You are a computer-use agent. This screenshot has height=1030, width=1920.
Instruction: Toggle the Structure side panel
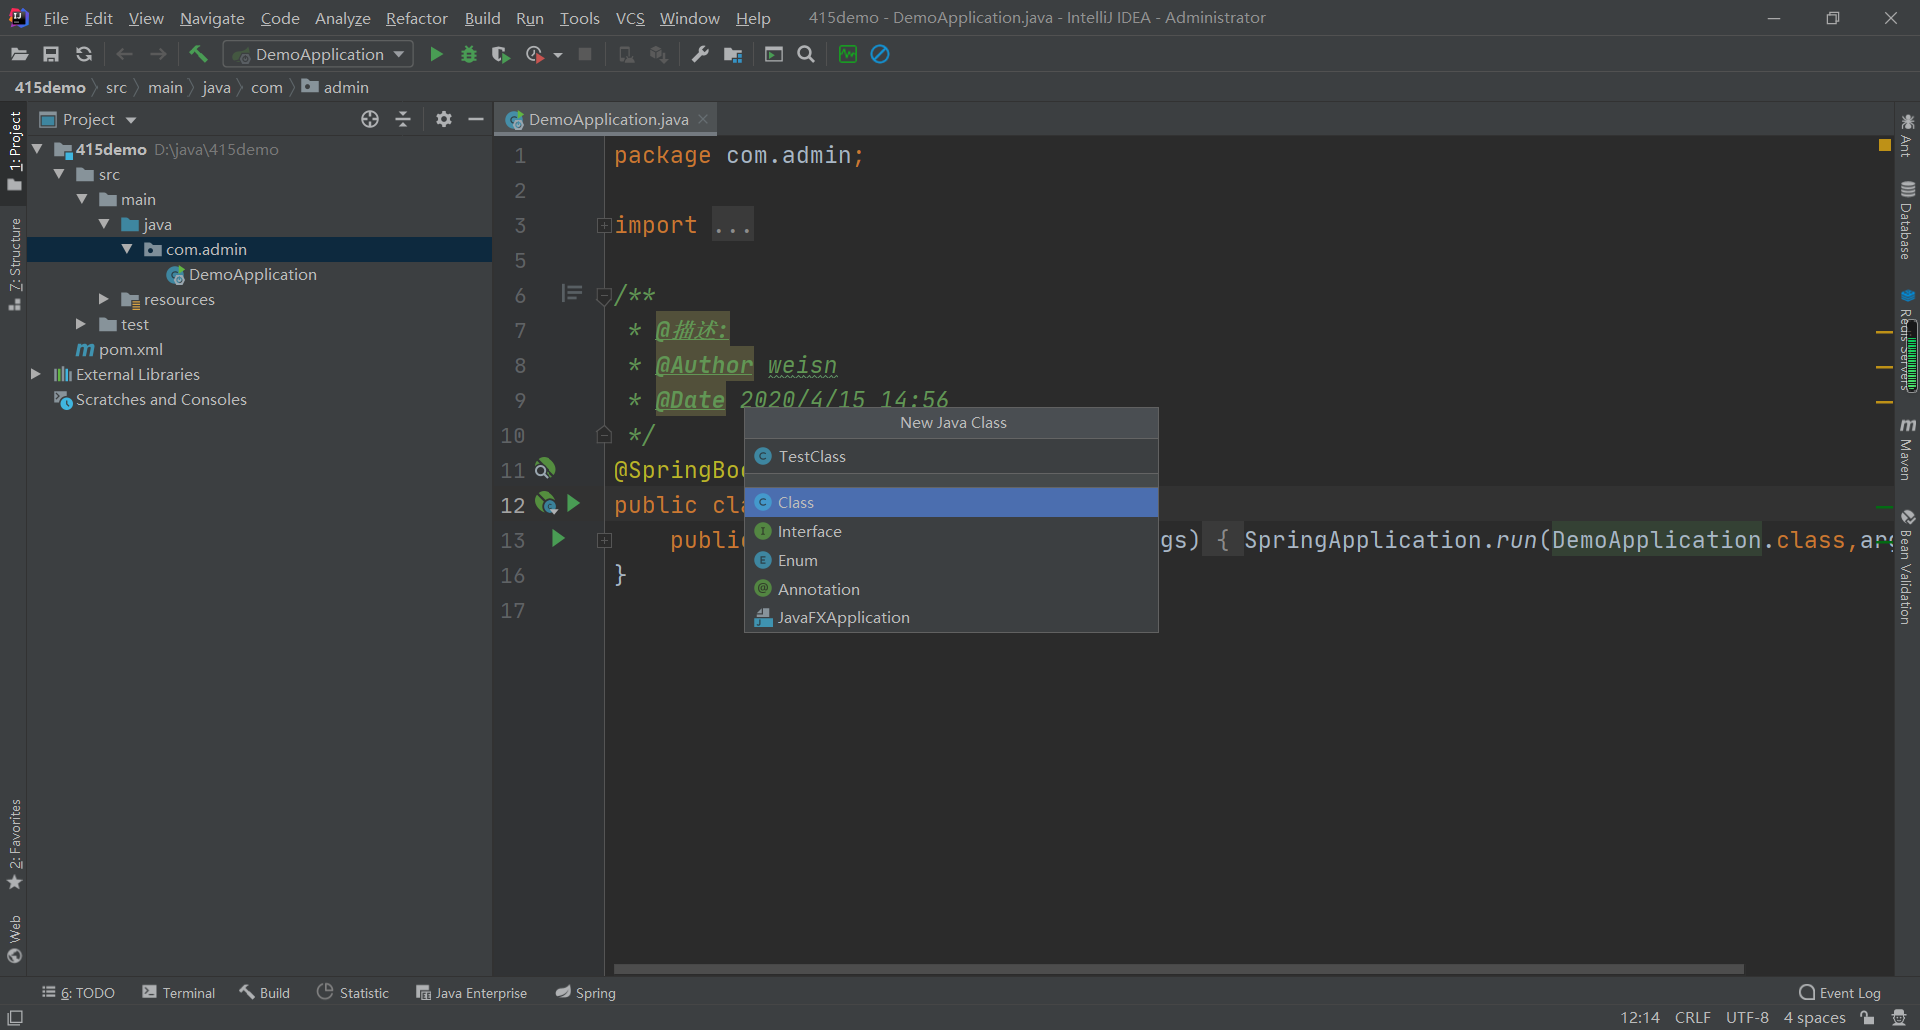click(15, 263)
